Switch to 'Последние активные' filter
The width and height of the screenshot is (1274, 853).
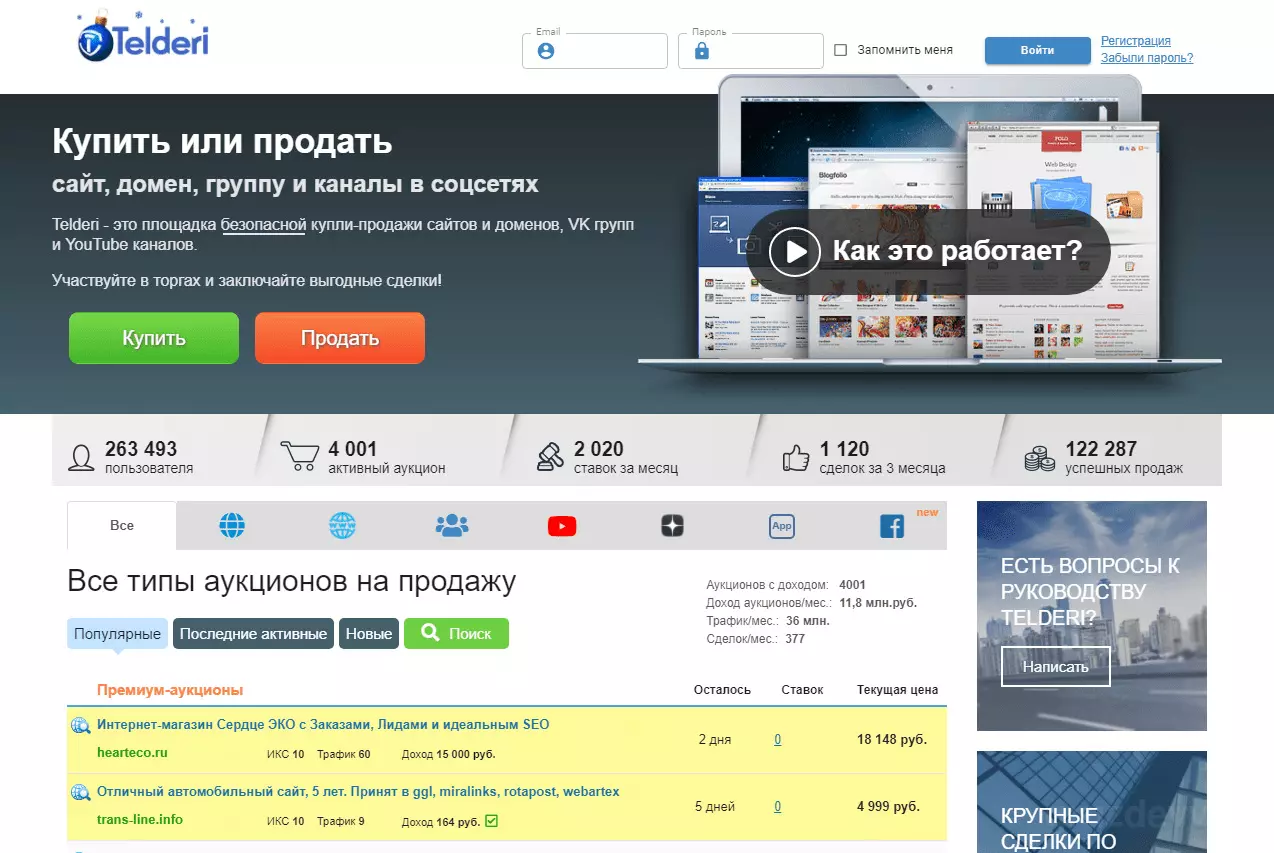(x=253, y=634)
